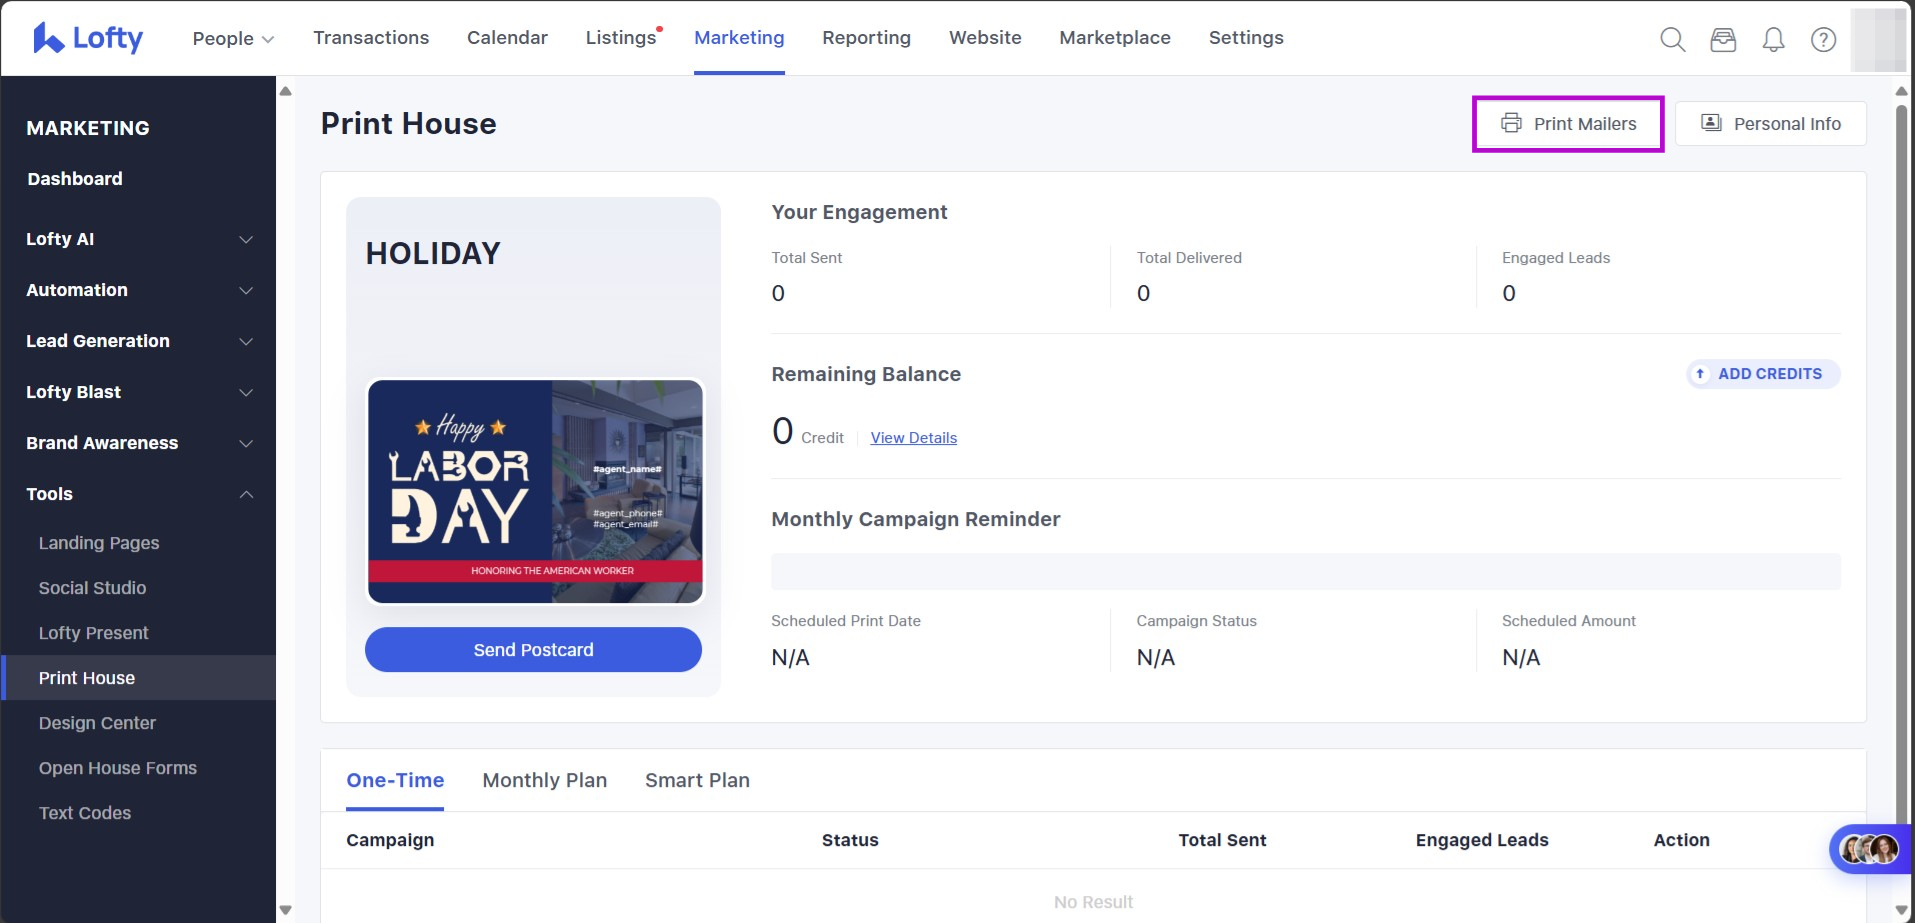Click the Labor Day postcard thumbnail
The image size is (1915, 923).
(x=535, y=491)
